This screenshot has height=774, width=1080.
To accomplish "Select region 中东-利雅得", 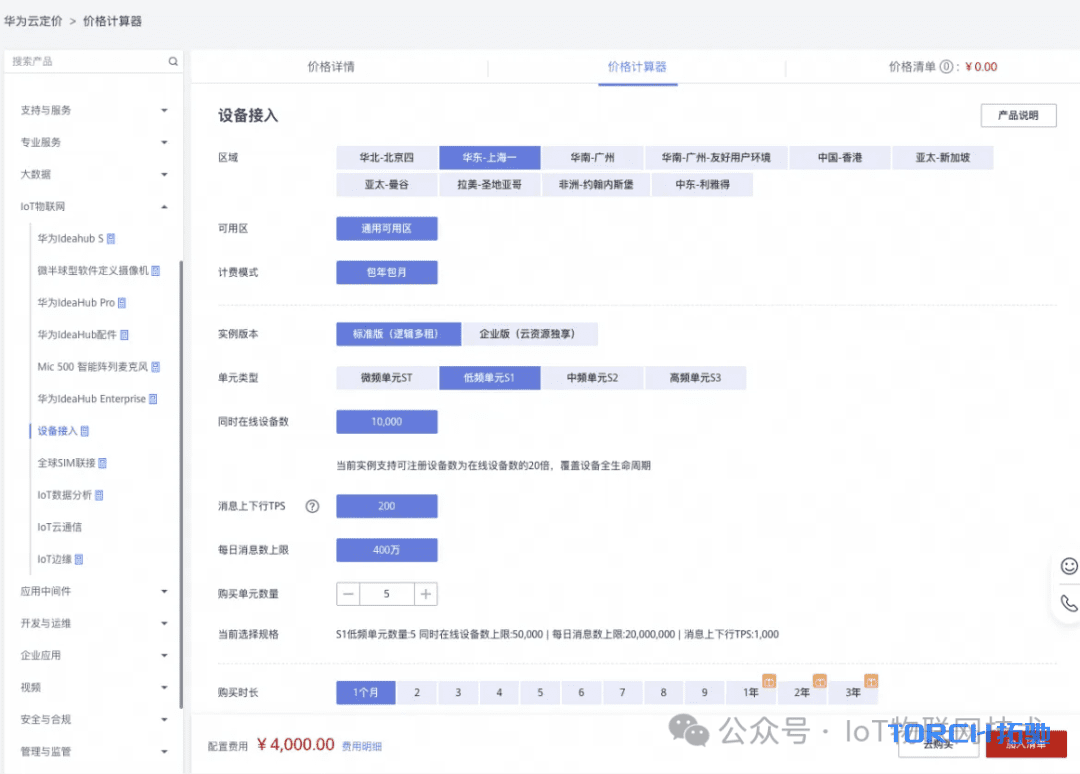I will 702,185.
